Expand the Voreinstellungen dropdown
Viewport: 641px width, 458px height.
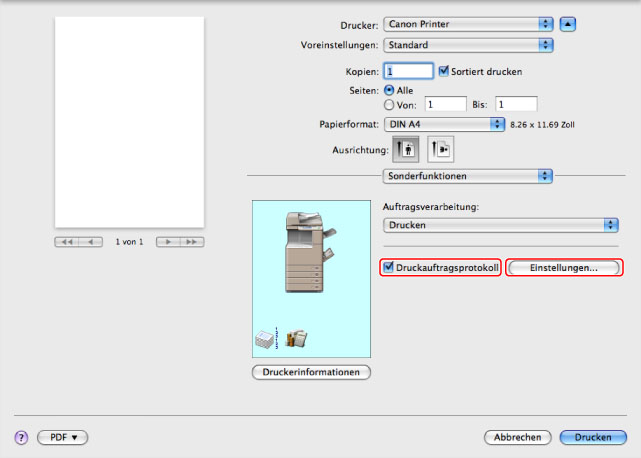[x=468, y=45]
